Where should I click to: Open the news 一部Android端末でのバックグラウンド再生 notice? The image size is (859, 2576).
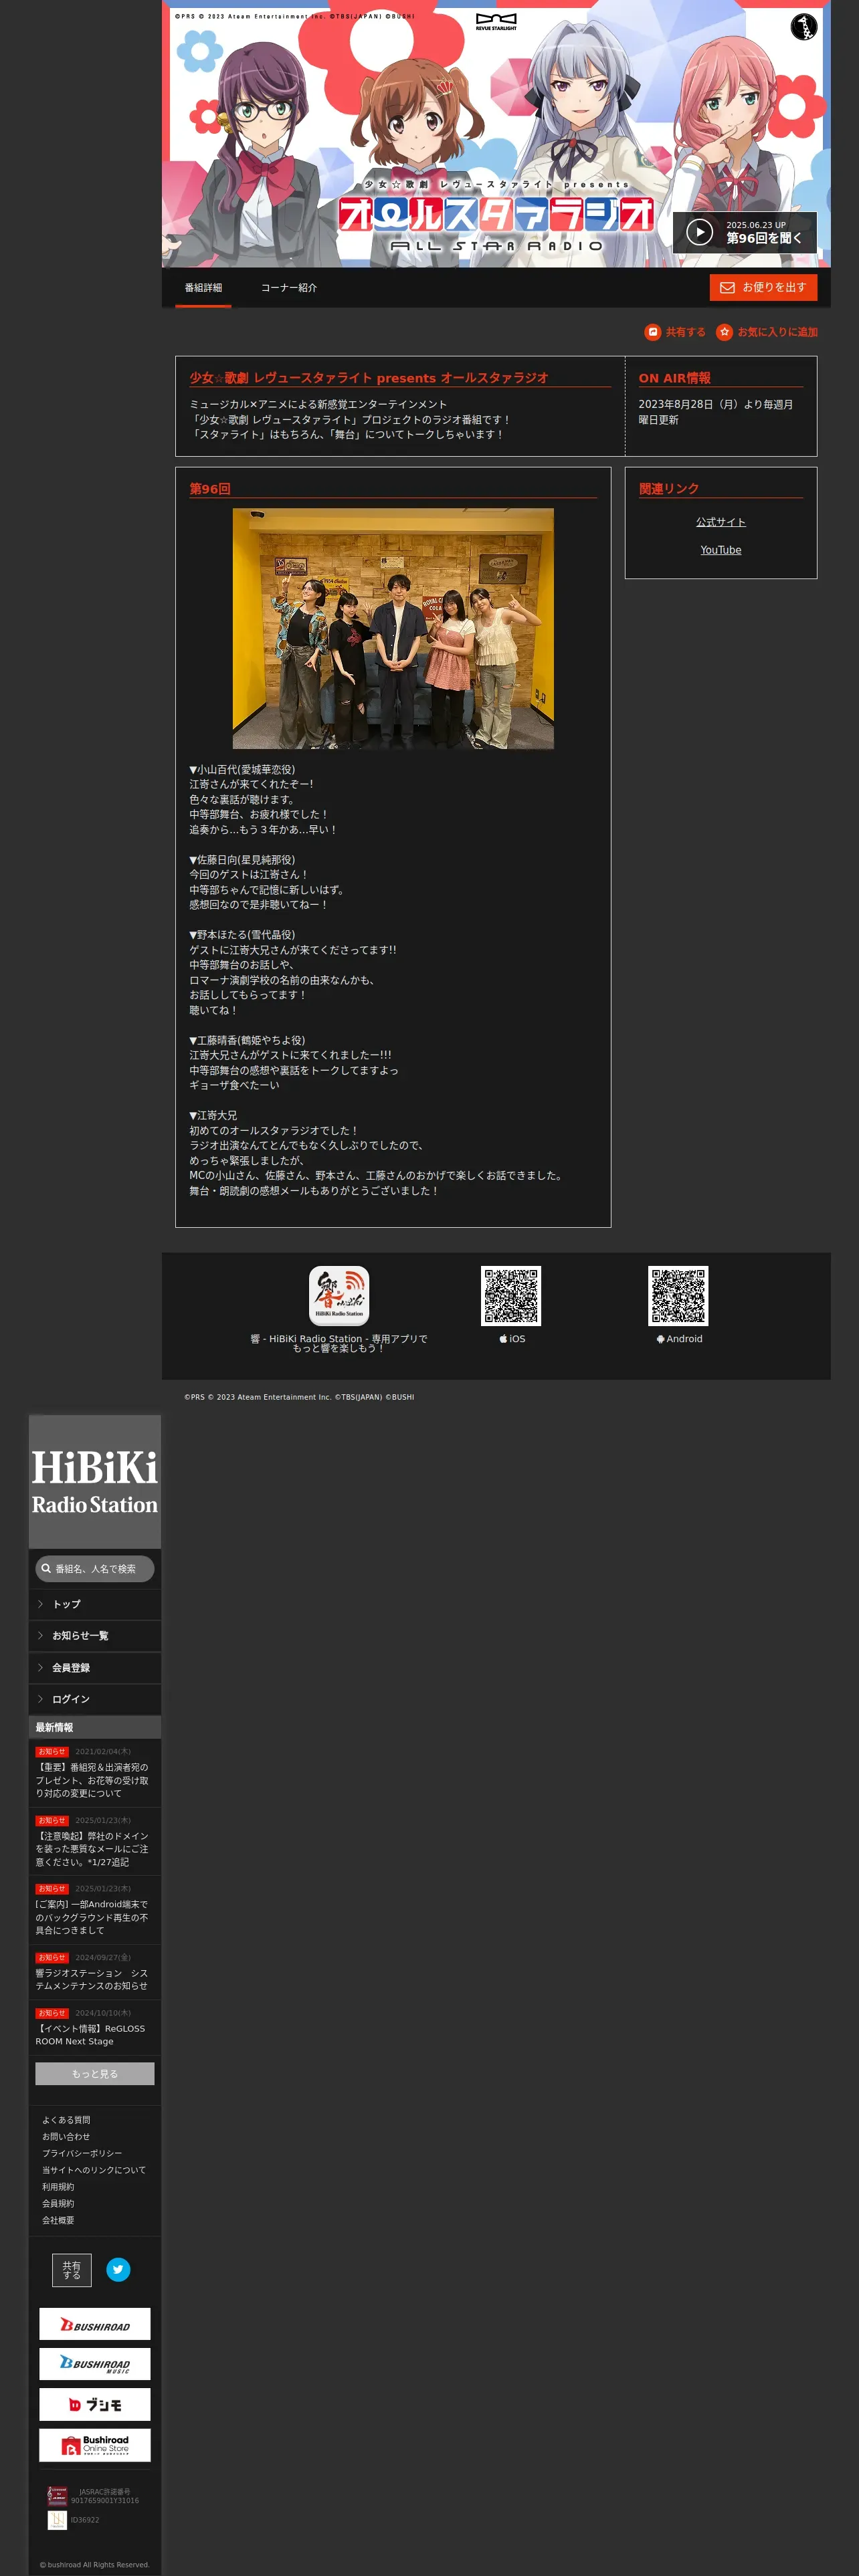click(x=93, y=1917)
